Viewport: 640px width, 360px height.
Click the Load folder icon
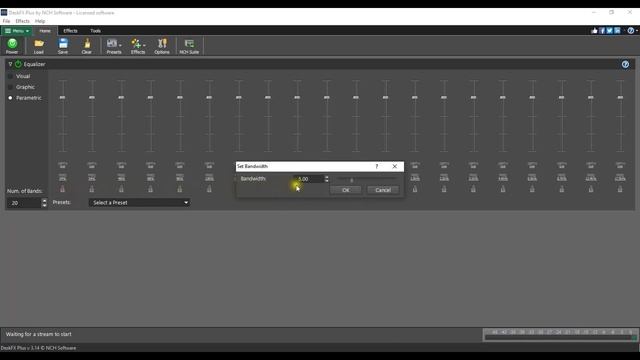(x=39, y=46)
